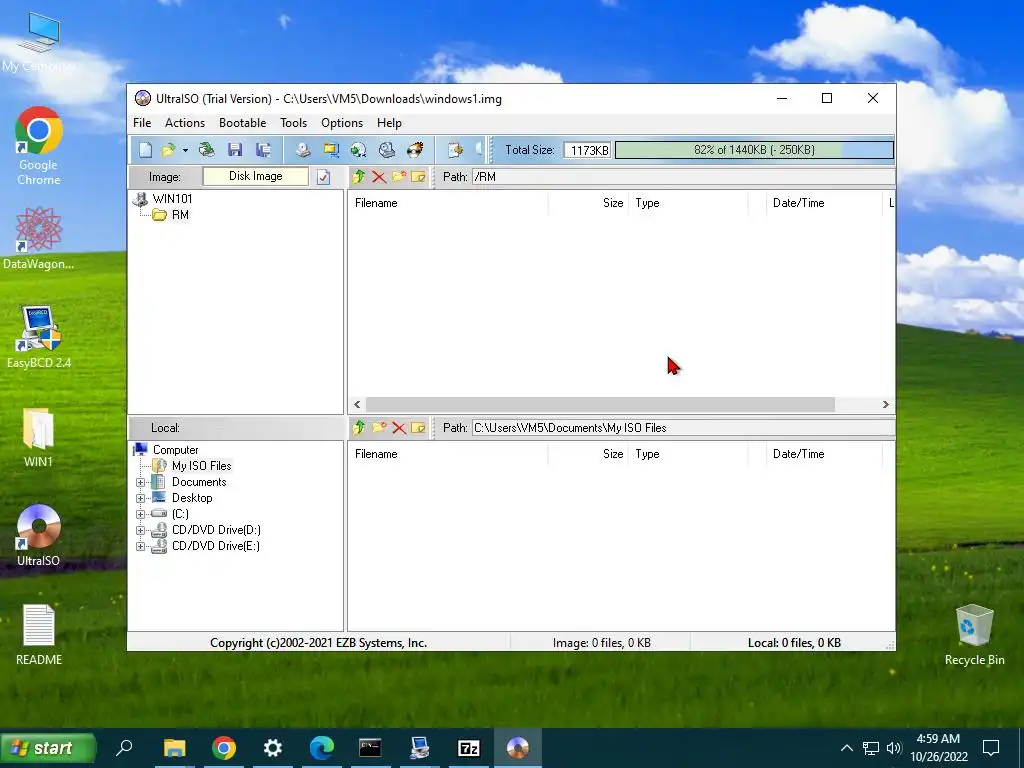1024x768 pixels.
Task: Expand the CD/DVD Drive(D:) node
Action: coord(140,530)
